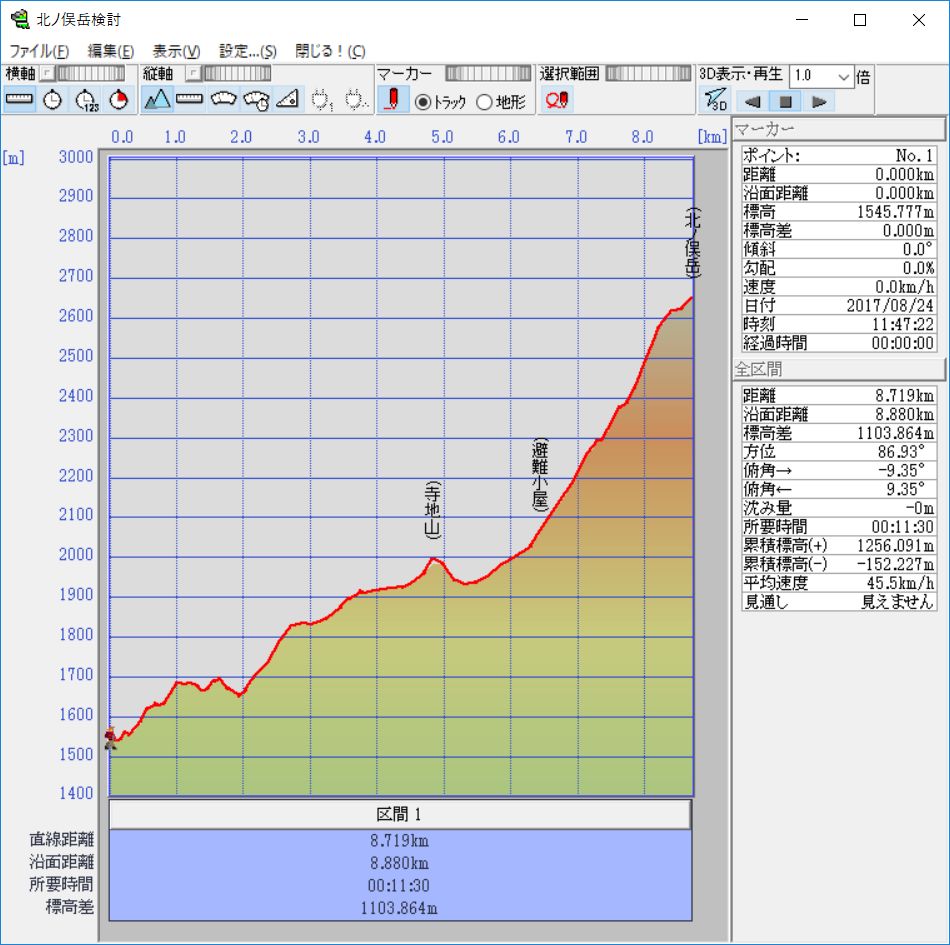Adjust the 横軸 scale slider
This screenshot has width=950, height=945.
coord(91,74)
